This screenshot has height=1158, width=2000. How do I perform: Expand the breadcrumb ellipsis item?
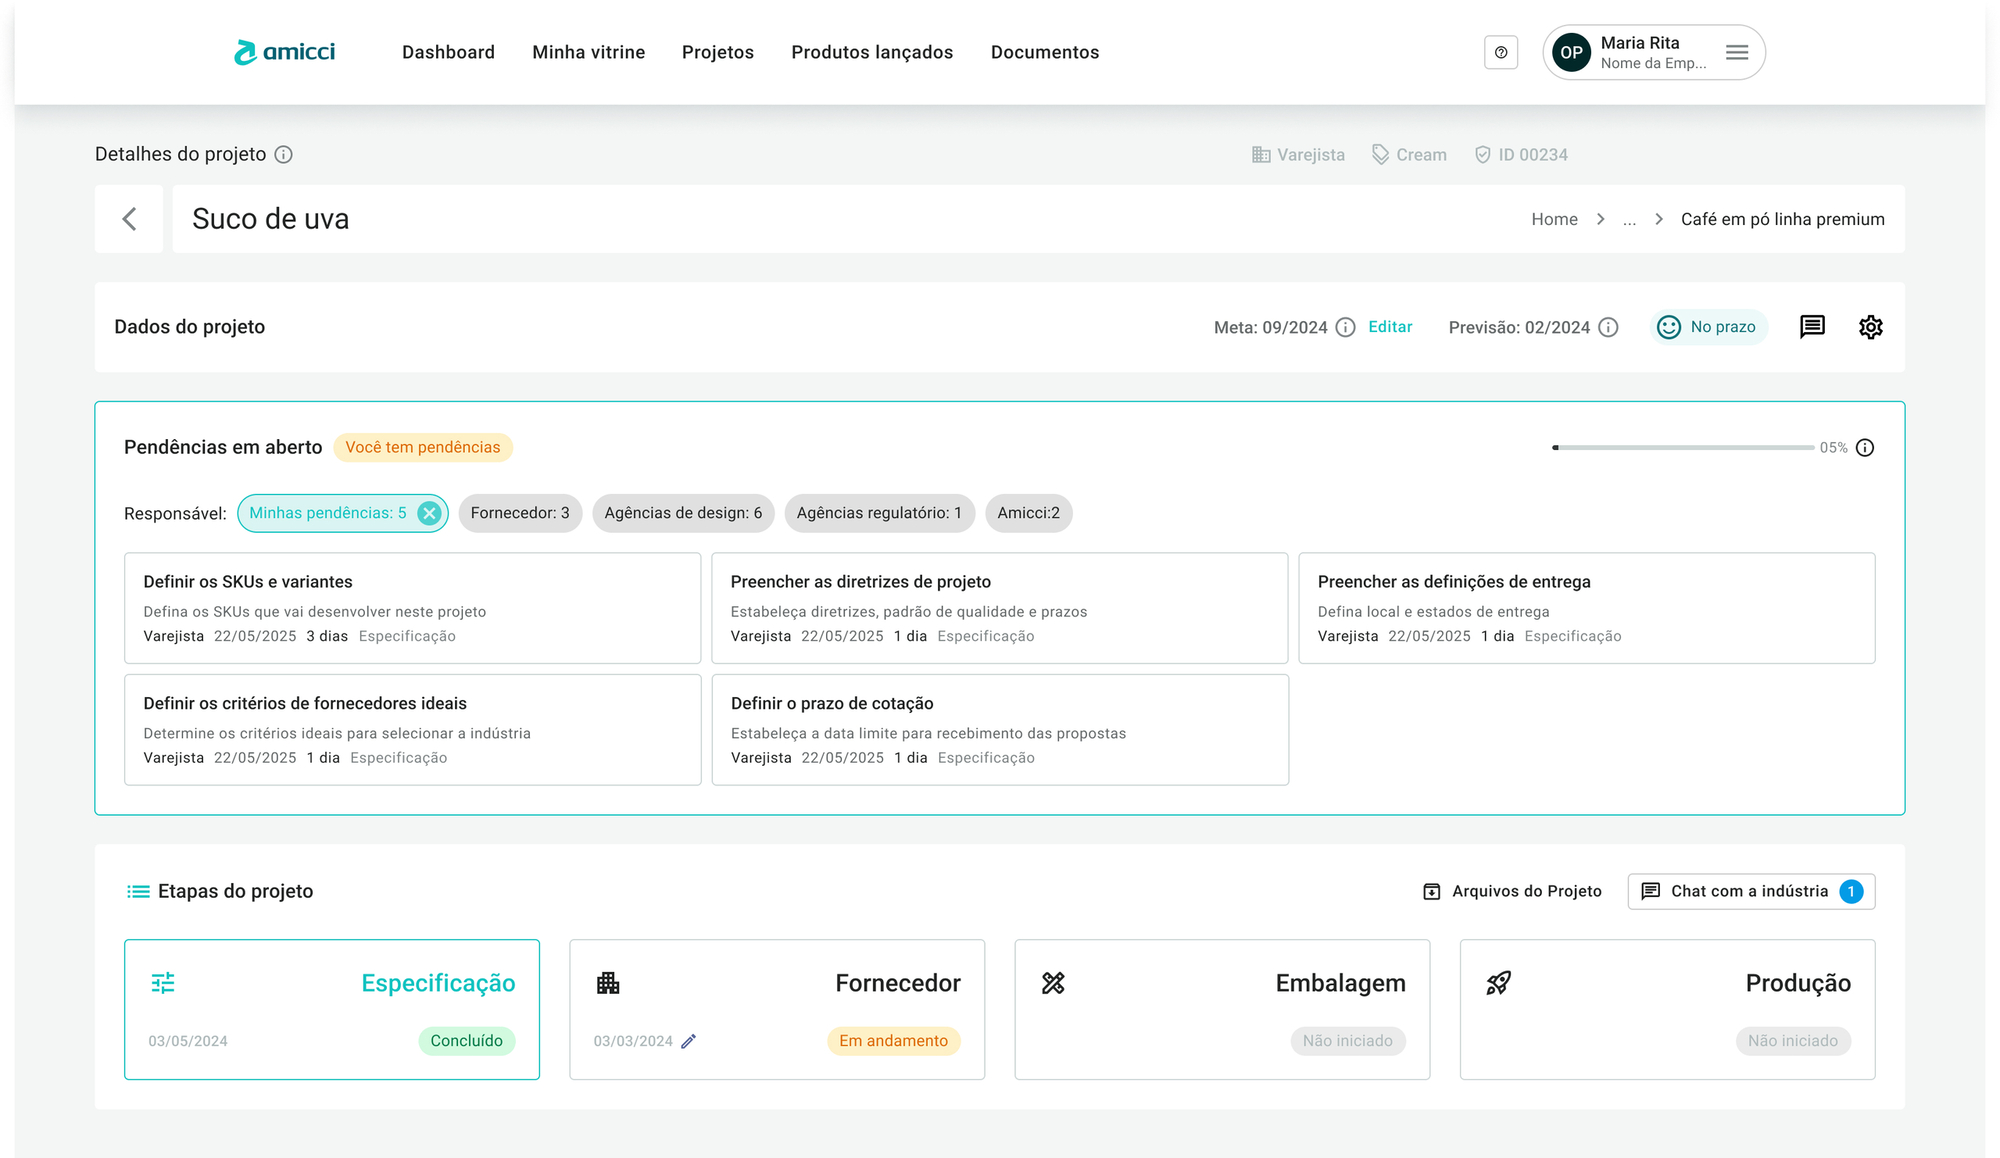point(1629,219)
